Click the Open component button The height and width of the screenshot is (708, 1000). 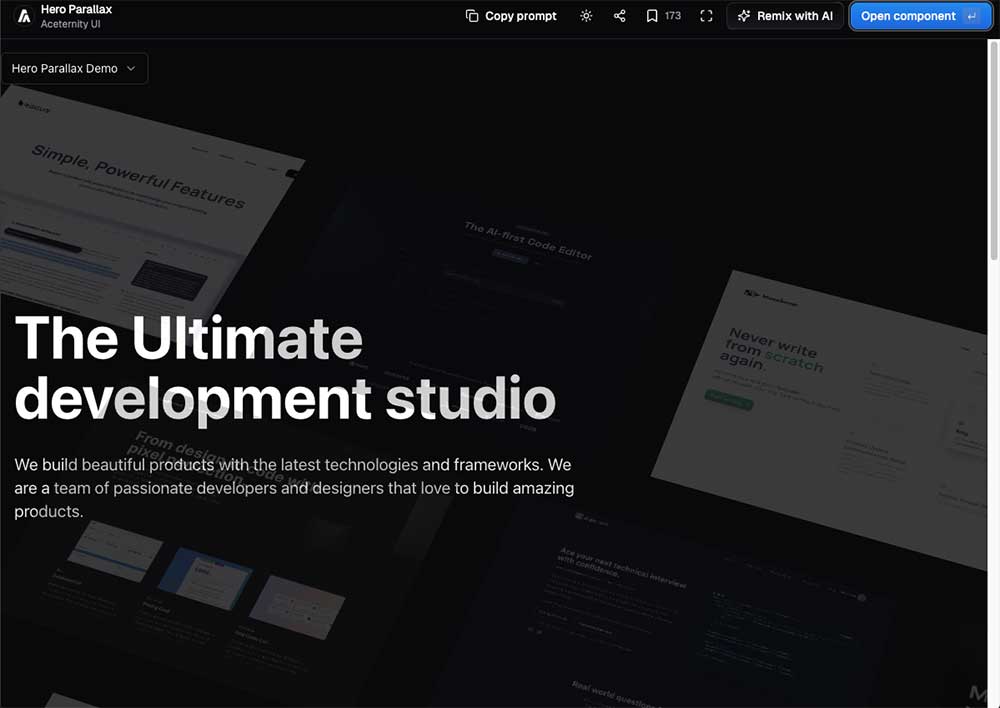pyautogui.click(x=920, y=16)
